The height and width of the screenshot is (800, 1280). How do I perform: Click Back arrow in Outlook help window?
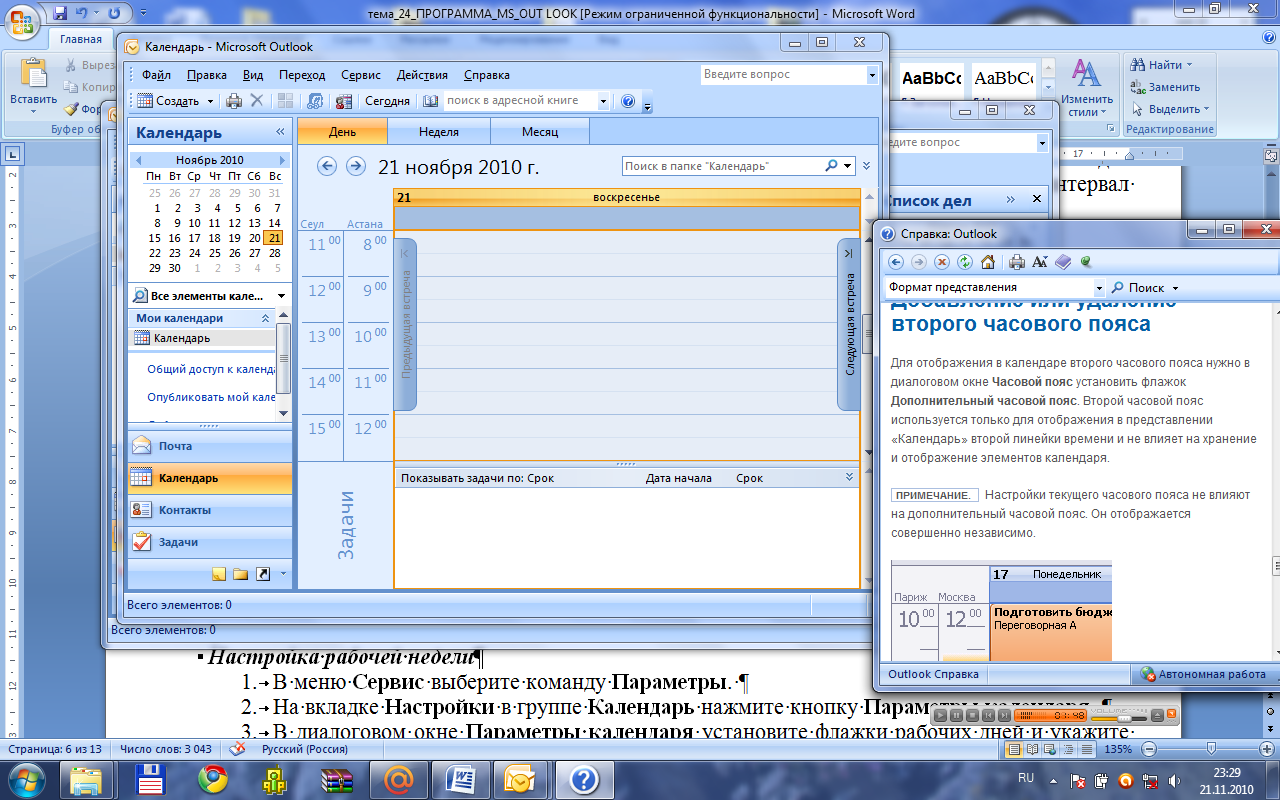pyautogui.click(x=896, y=262)
